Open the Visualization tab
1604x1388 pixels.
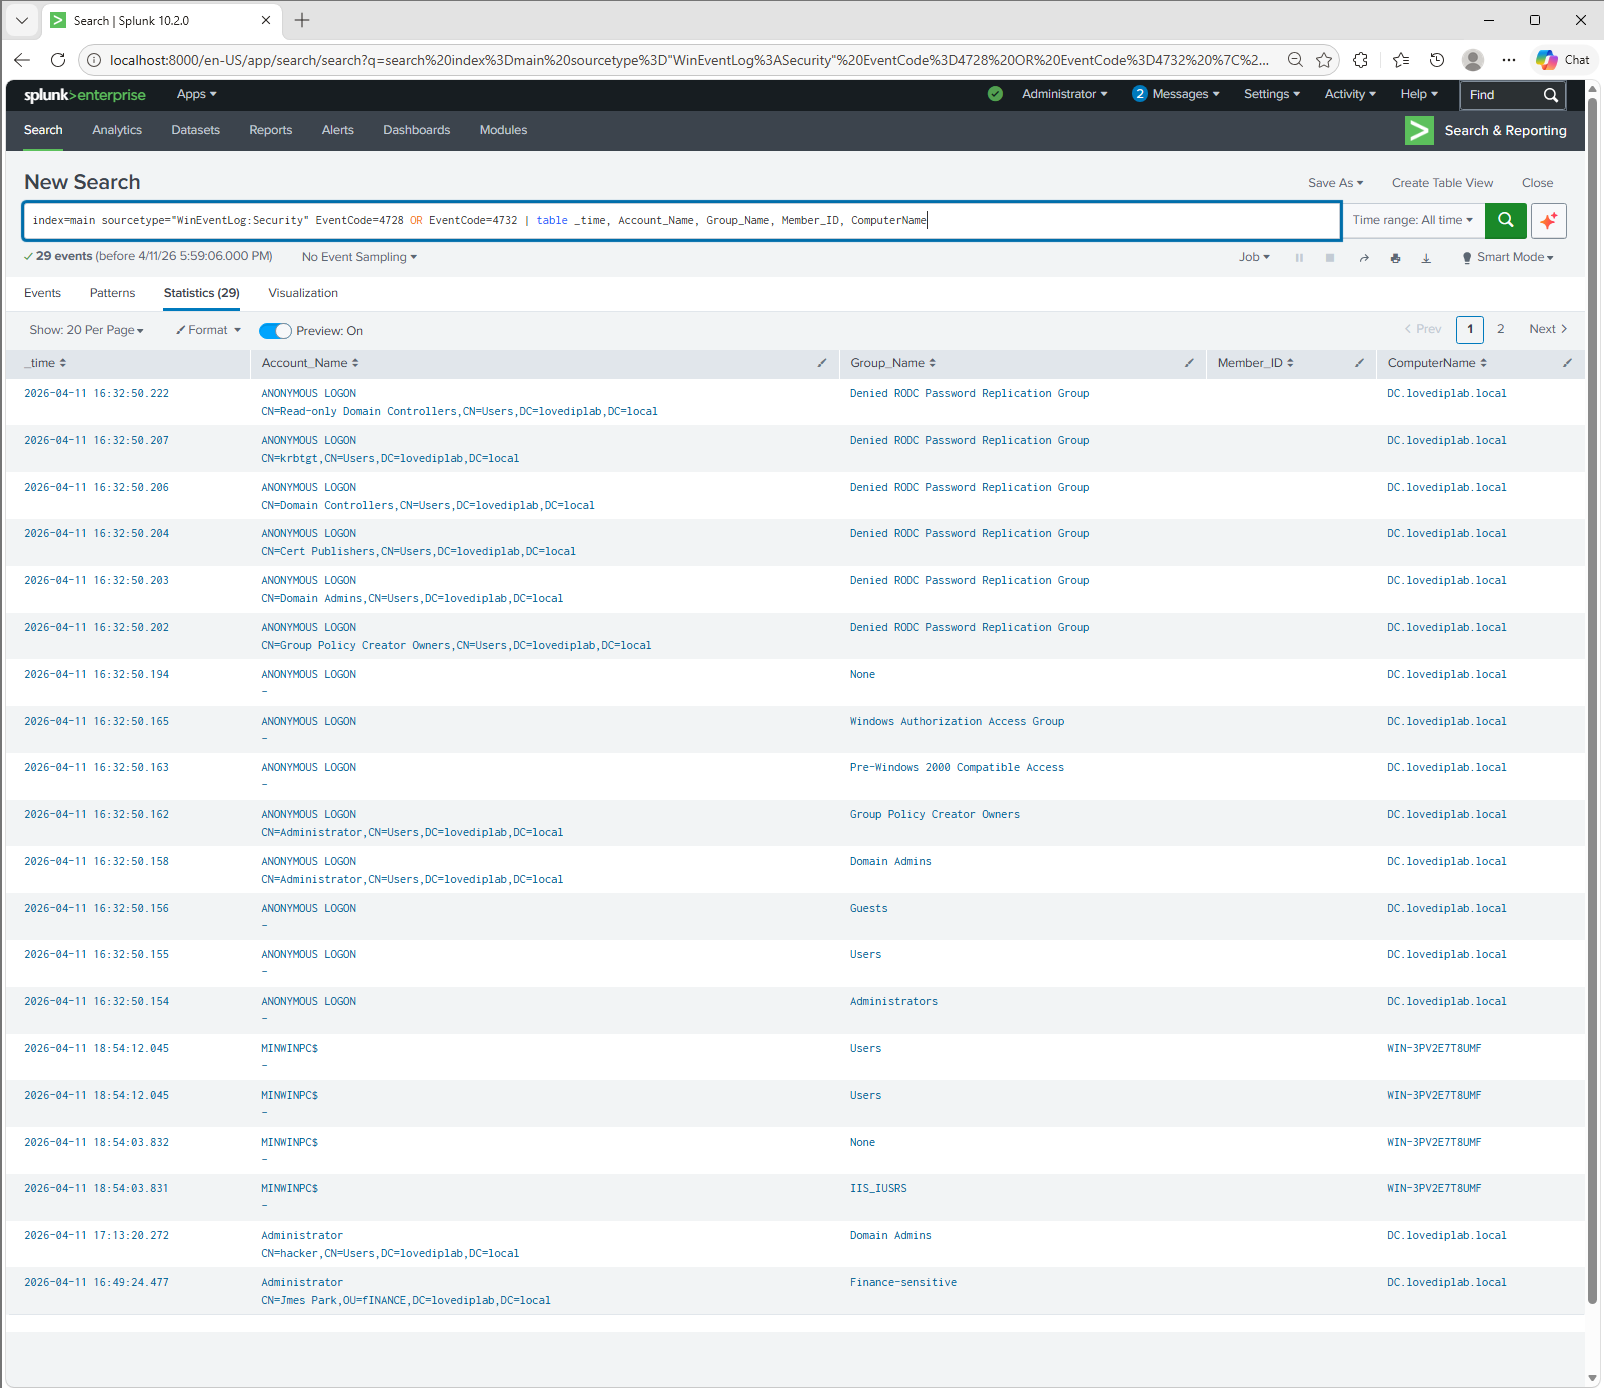[x=303, y=293]
